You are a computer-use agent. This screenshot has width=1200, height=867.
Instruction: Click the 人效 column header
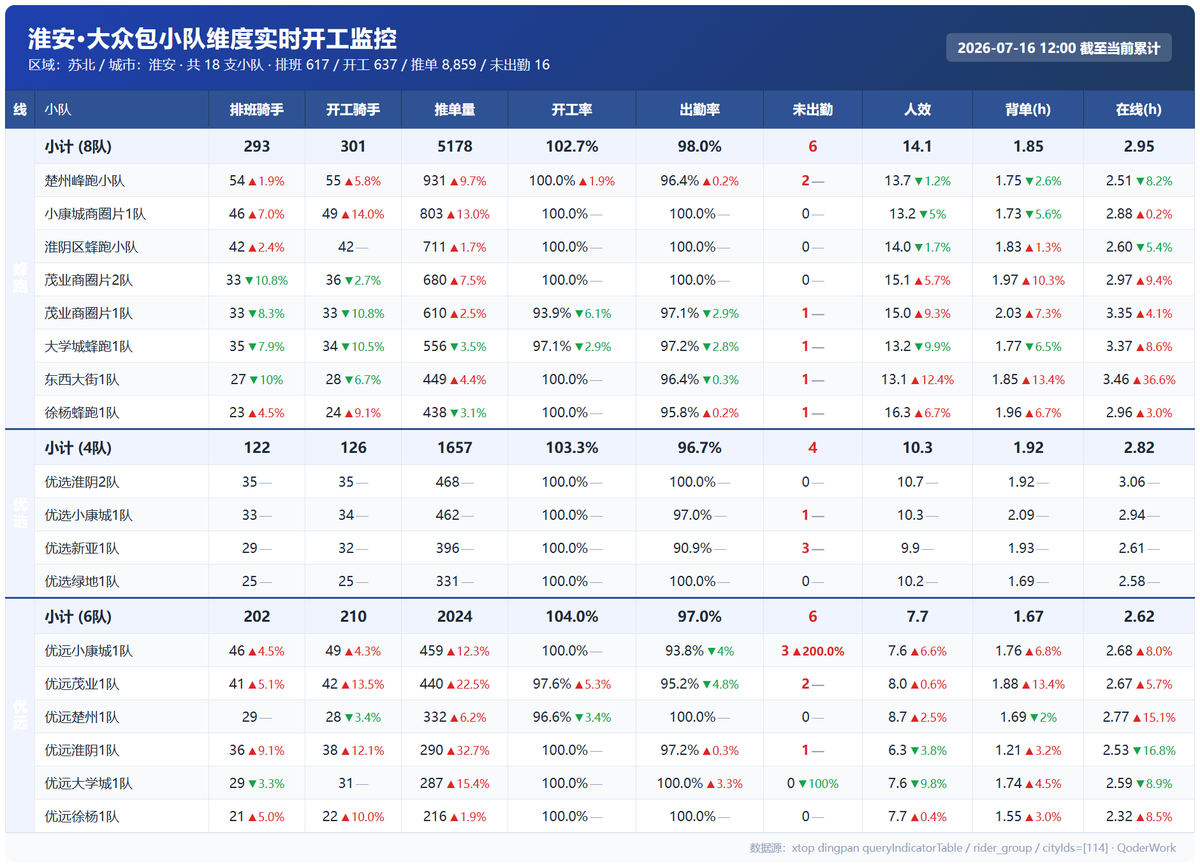tap(917, 109)
